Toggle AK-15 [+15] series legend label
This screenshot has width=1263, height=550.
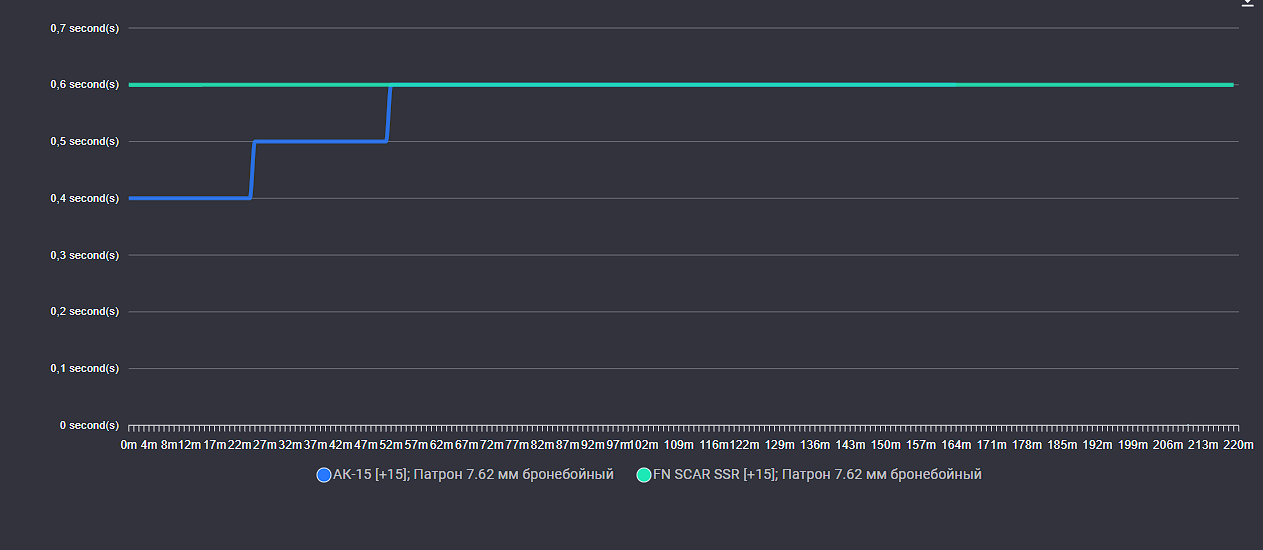coord(473,475)
